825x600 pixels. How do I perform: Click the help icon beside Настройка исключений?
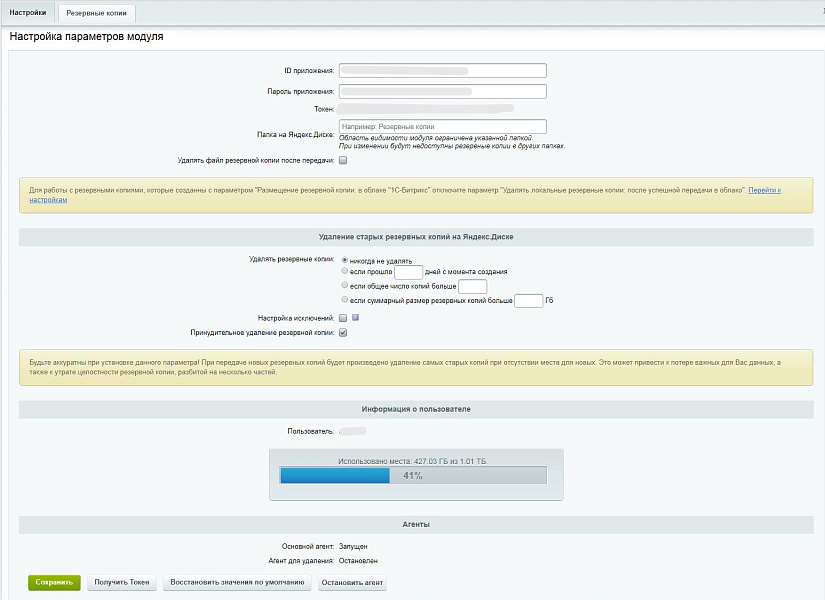[x=355, y=318]
